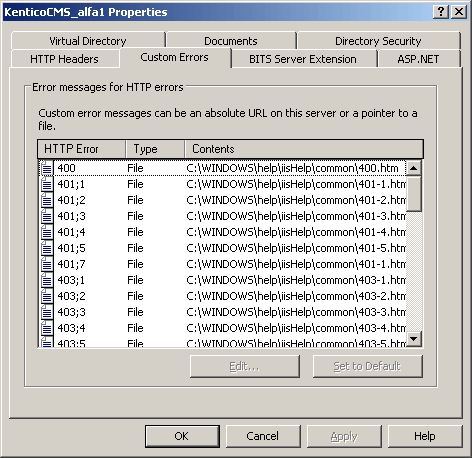Screen dimensions: 472x458
Task: Dismiss dialog with the Cancel button
Action: pyautogui.click(x=263, y=436)
